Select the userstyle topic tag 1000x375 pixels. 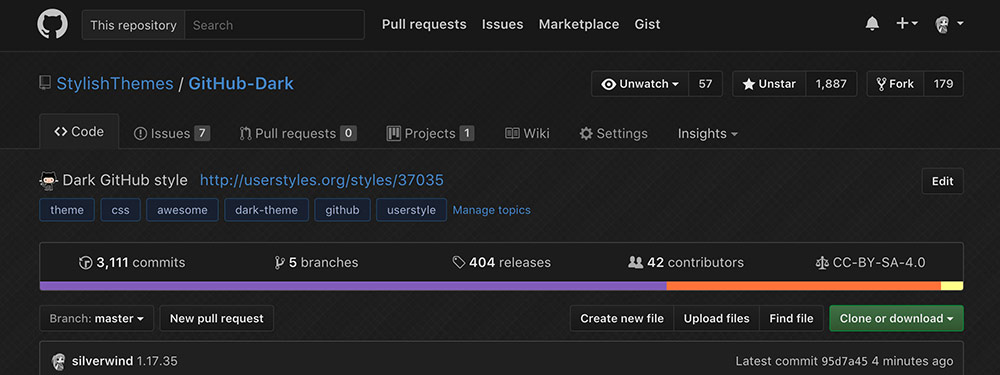tap(411, 210)
